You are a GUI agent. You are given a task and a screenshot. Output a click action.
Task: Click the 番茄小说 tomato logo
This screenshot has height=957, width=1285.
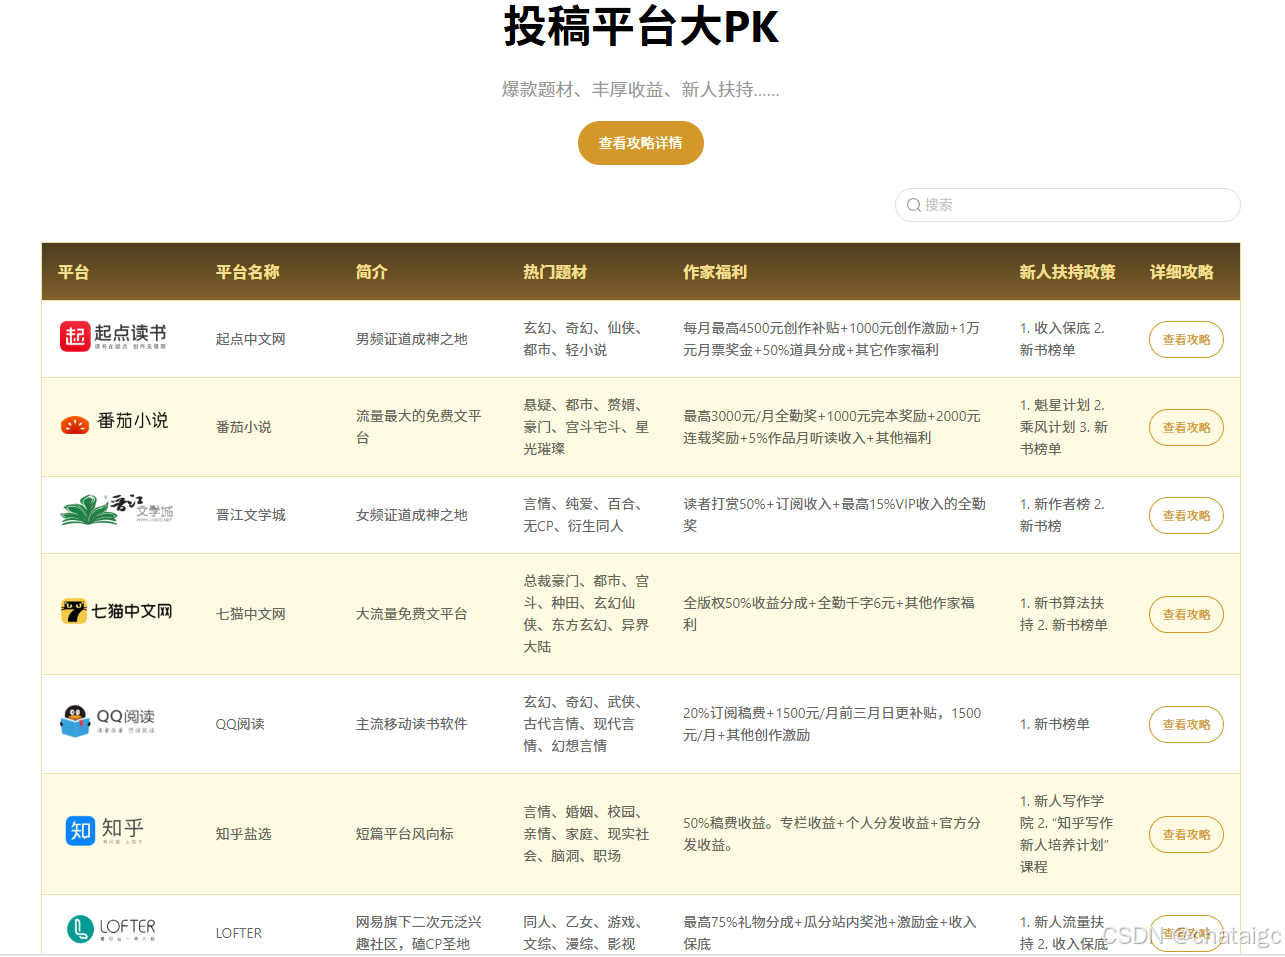(x=114, y=422)
